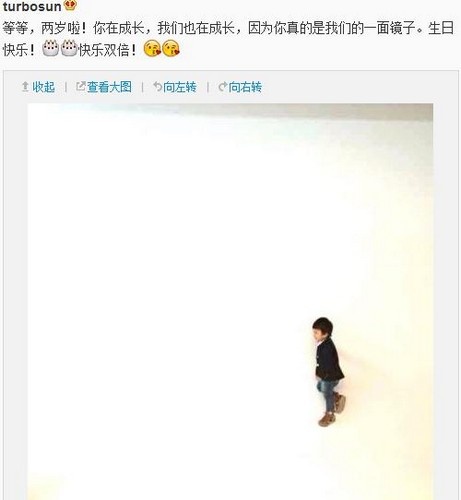Click the rotate-right arrow icon
This screenshot has width=461, height=500.
pyautogui.click(x=223, y=87)
